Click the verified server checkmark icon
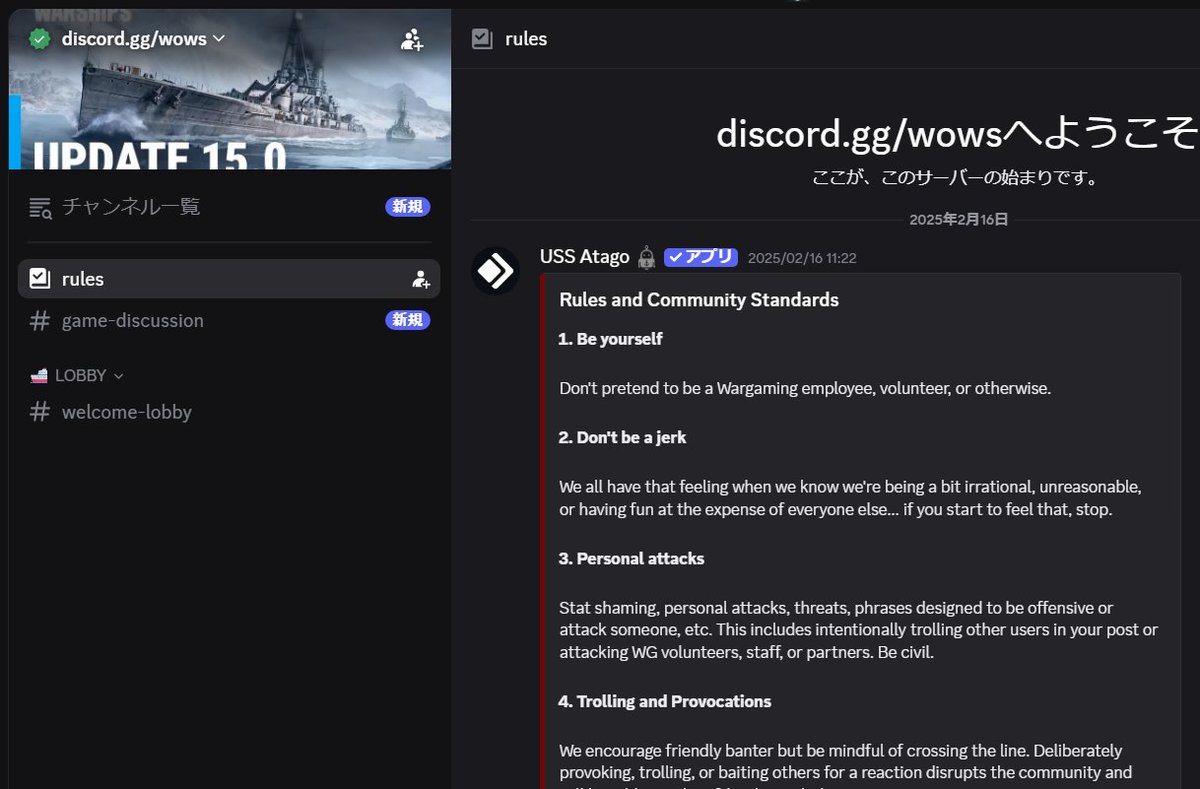Screen dimensions: 1200x789 pyautogui.click(x=40, y=38)
